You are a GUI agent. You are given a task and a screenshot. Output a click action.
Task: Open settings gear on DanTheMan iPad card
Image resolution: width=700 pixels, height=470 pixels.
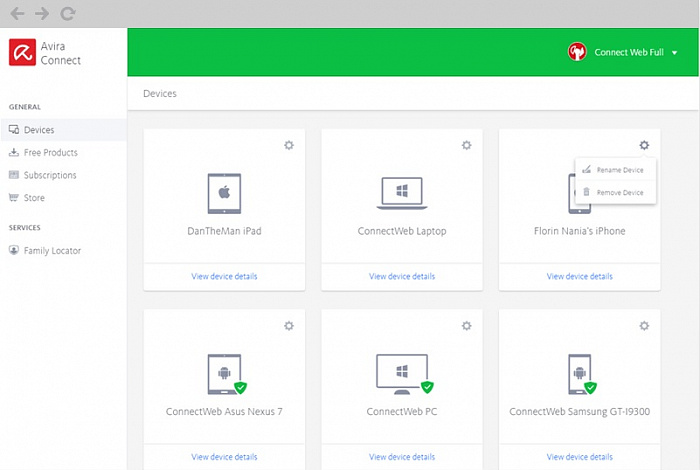(289, 145)
